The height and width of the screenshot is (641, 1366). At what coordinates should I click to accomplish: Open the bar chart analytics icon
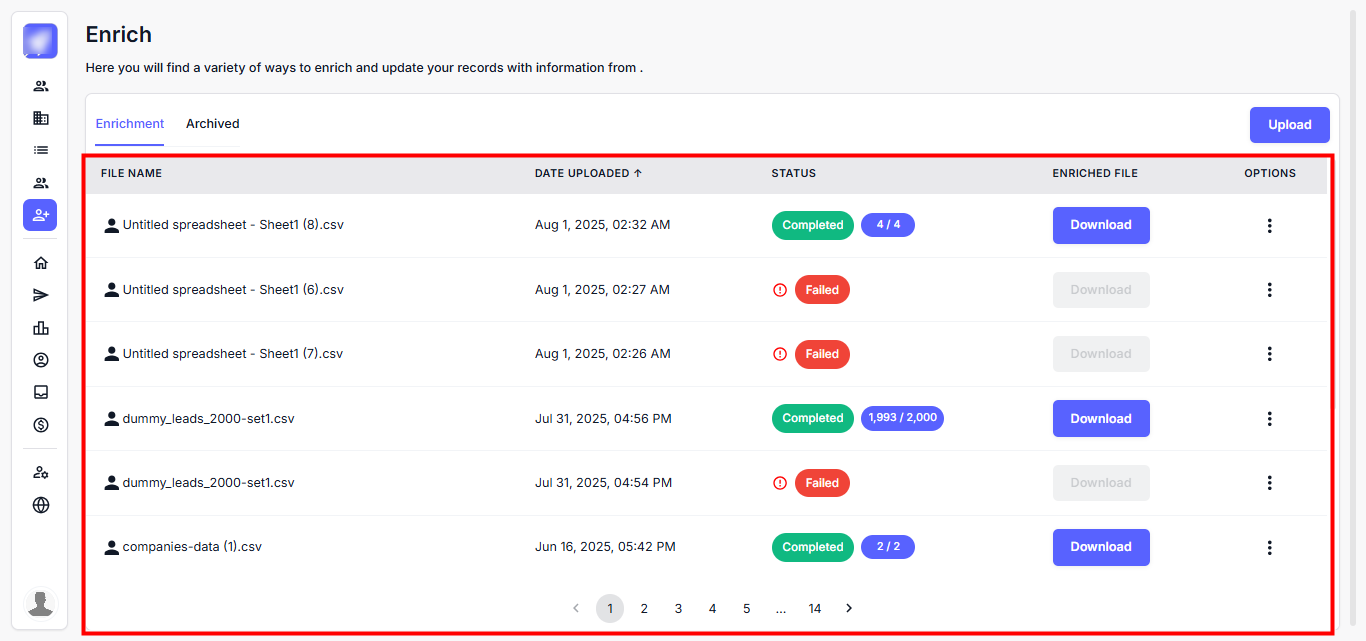point(41,328)
